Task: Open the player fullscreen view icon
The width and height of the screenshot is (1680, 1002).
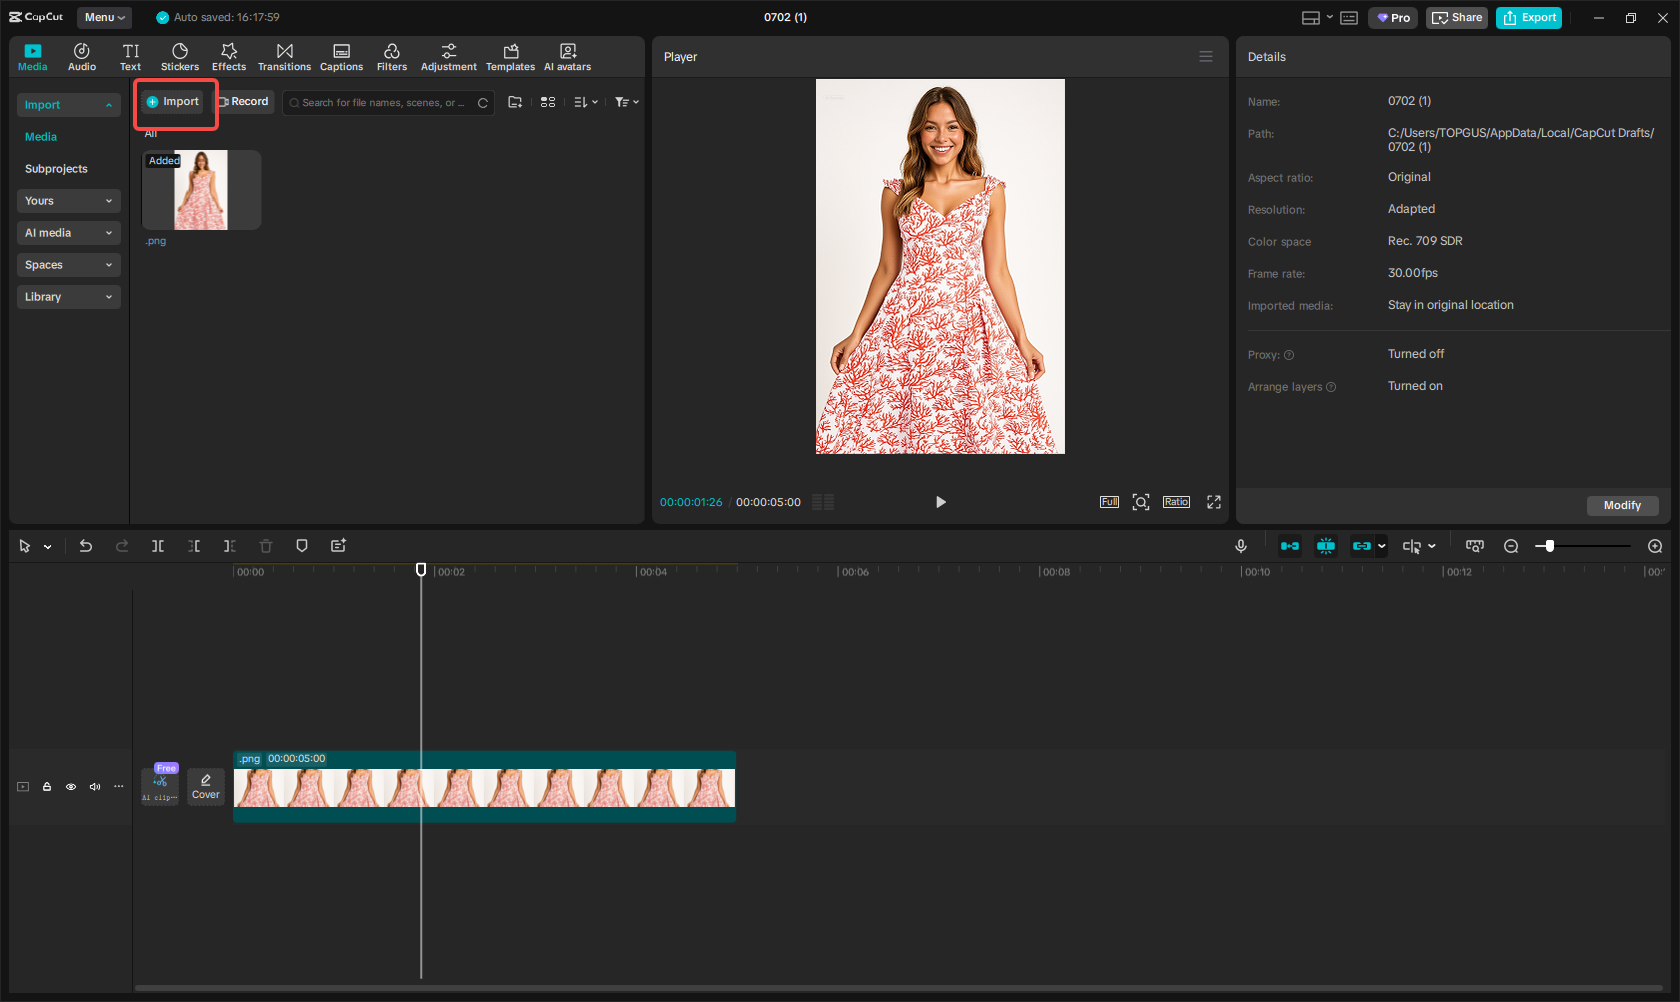Action: [x=1214, y=502]
